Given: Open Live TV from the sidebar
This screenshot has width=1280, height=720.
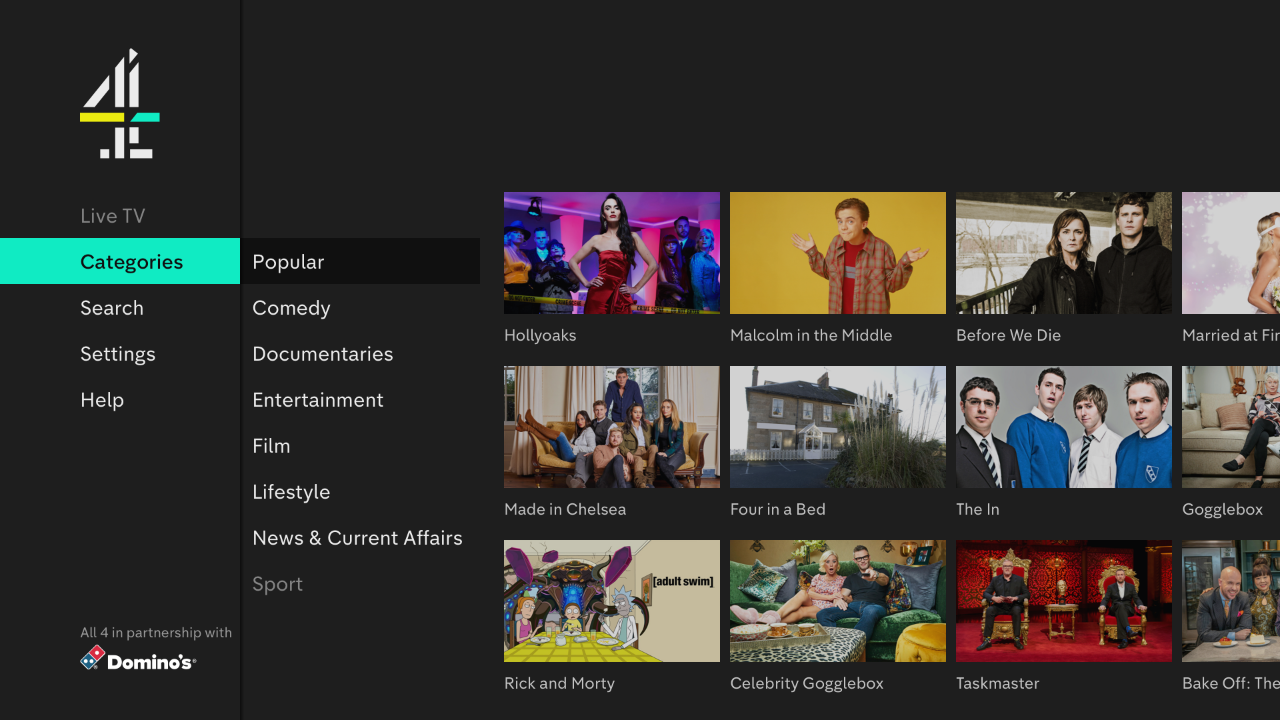Looking at the screenshot, I should click(x=112, y=215).
